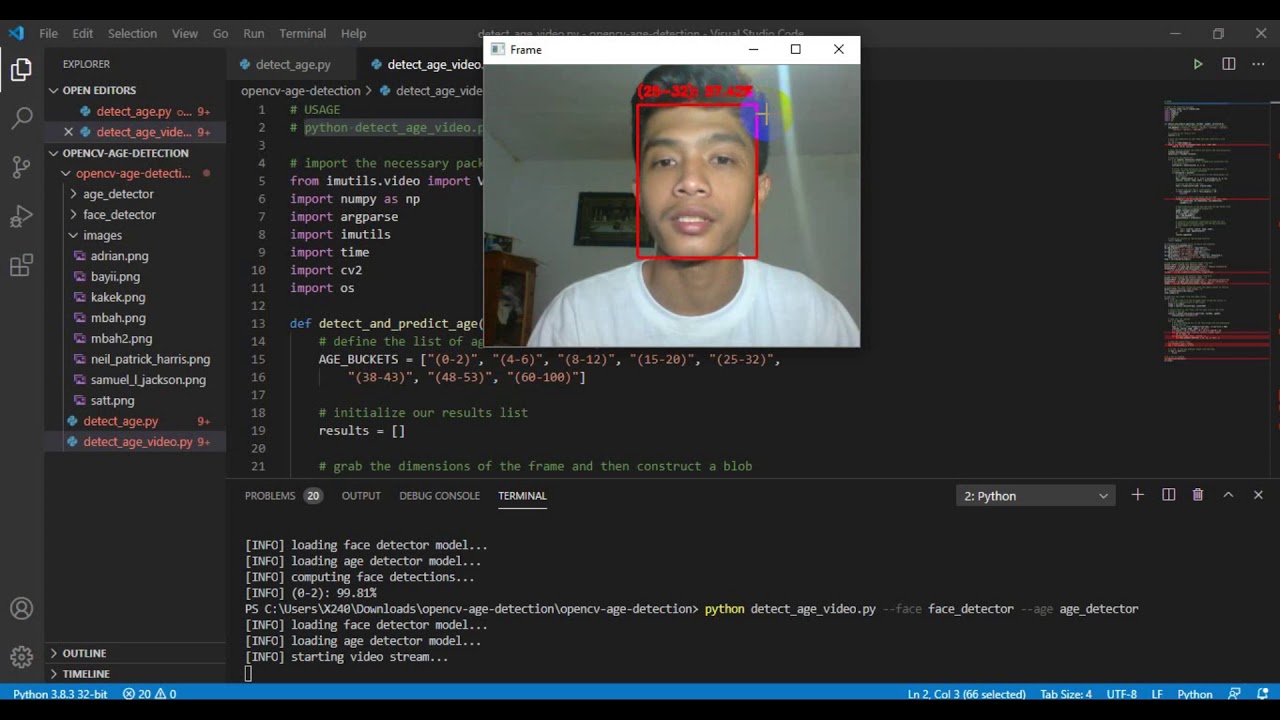
Task: Open the Extensions view
Action: click(x=21, y=265)
